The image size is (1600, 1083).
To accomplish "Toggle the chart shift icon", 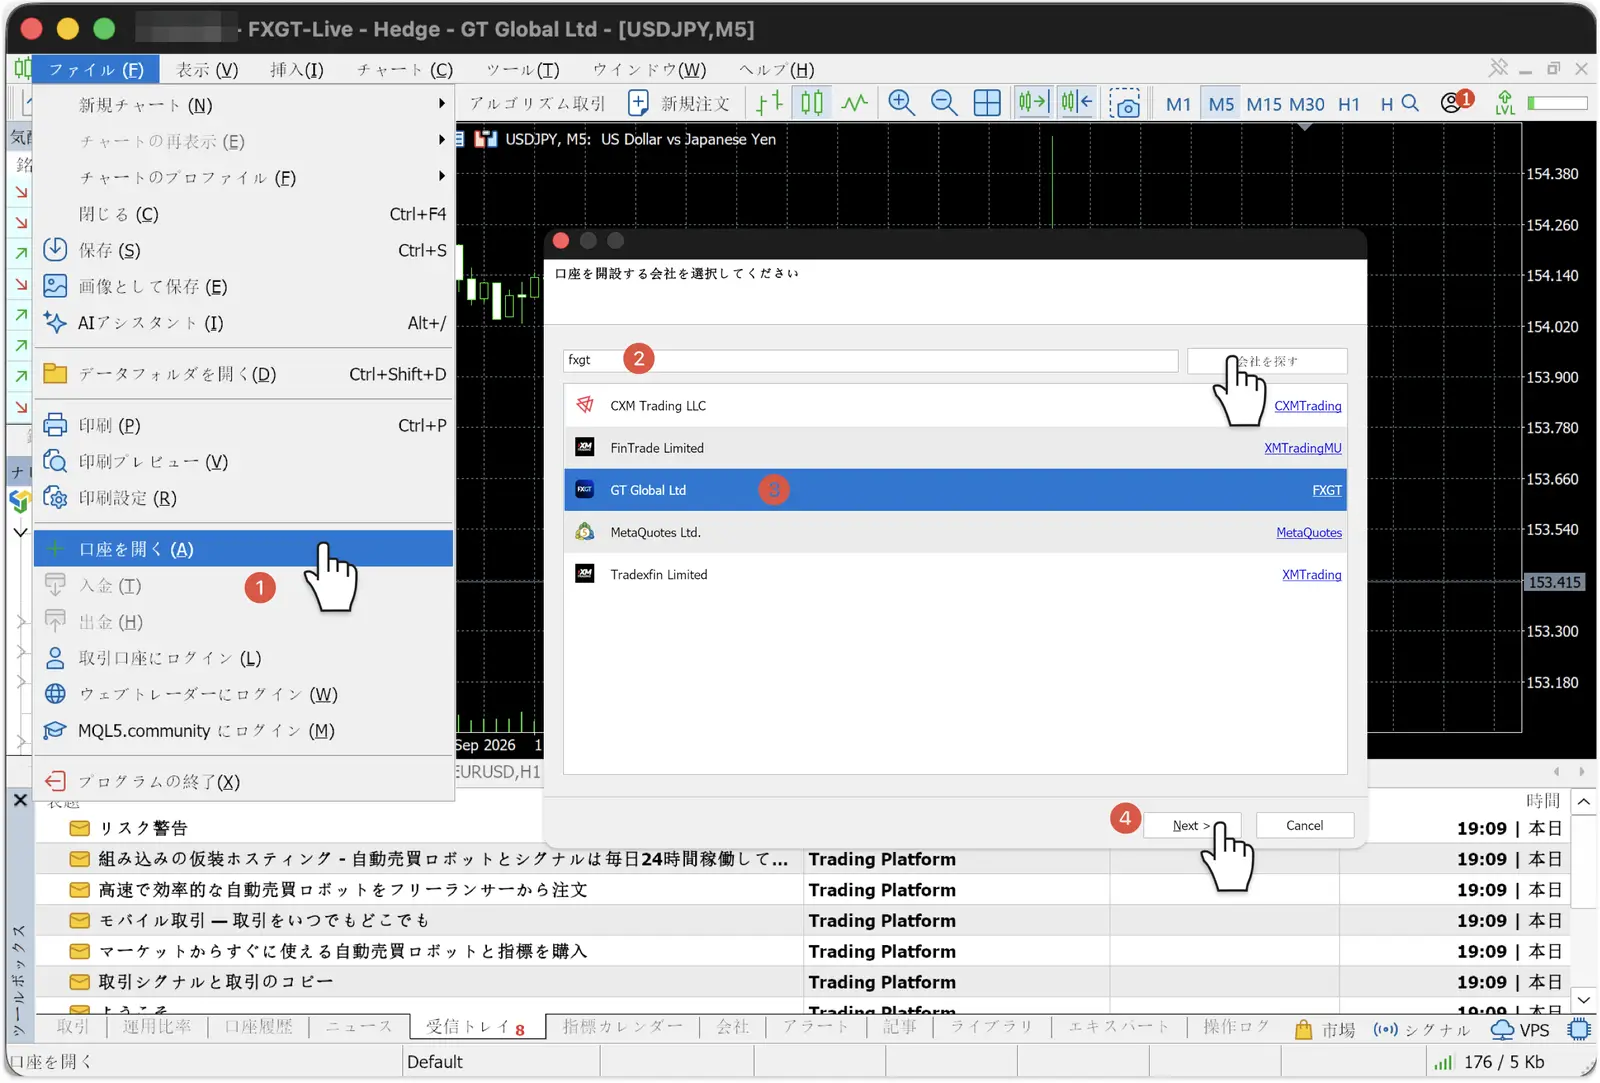I will pyautogui.click(x=1077, y=102).
